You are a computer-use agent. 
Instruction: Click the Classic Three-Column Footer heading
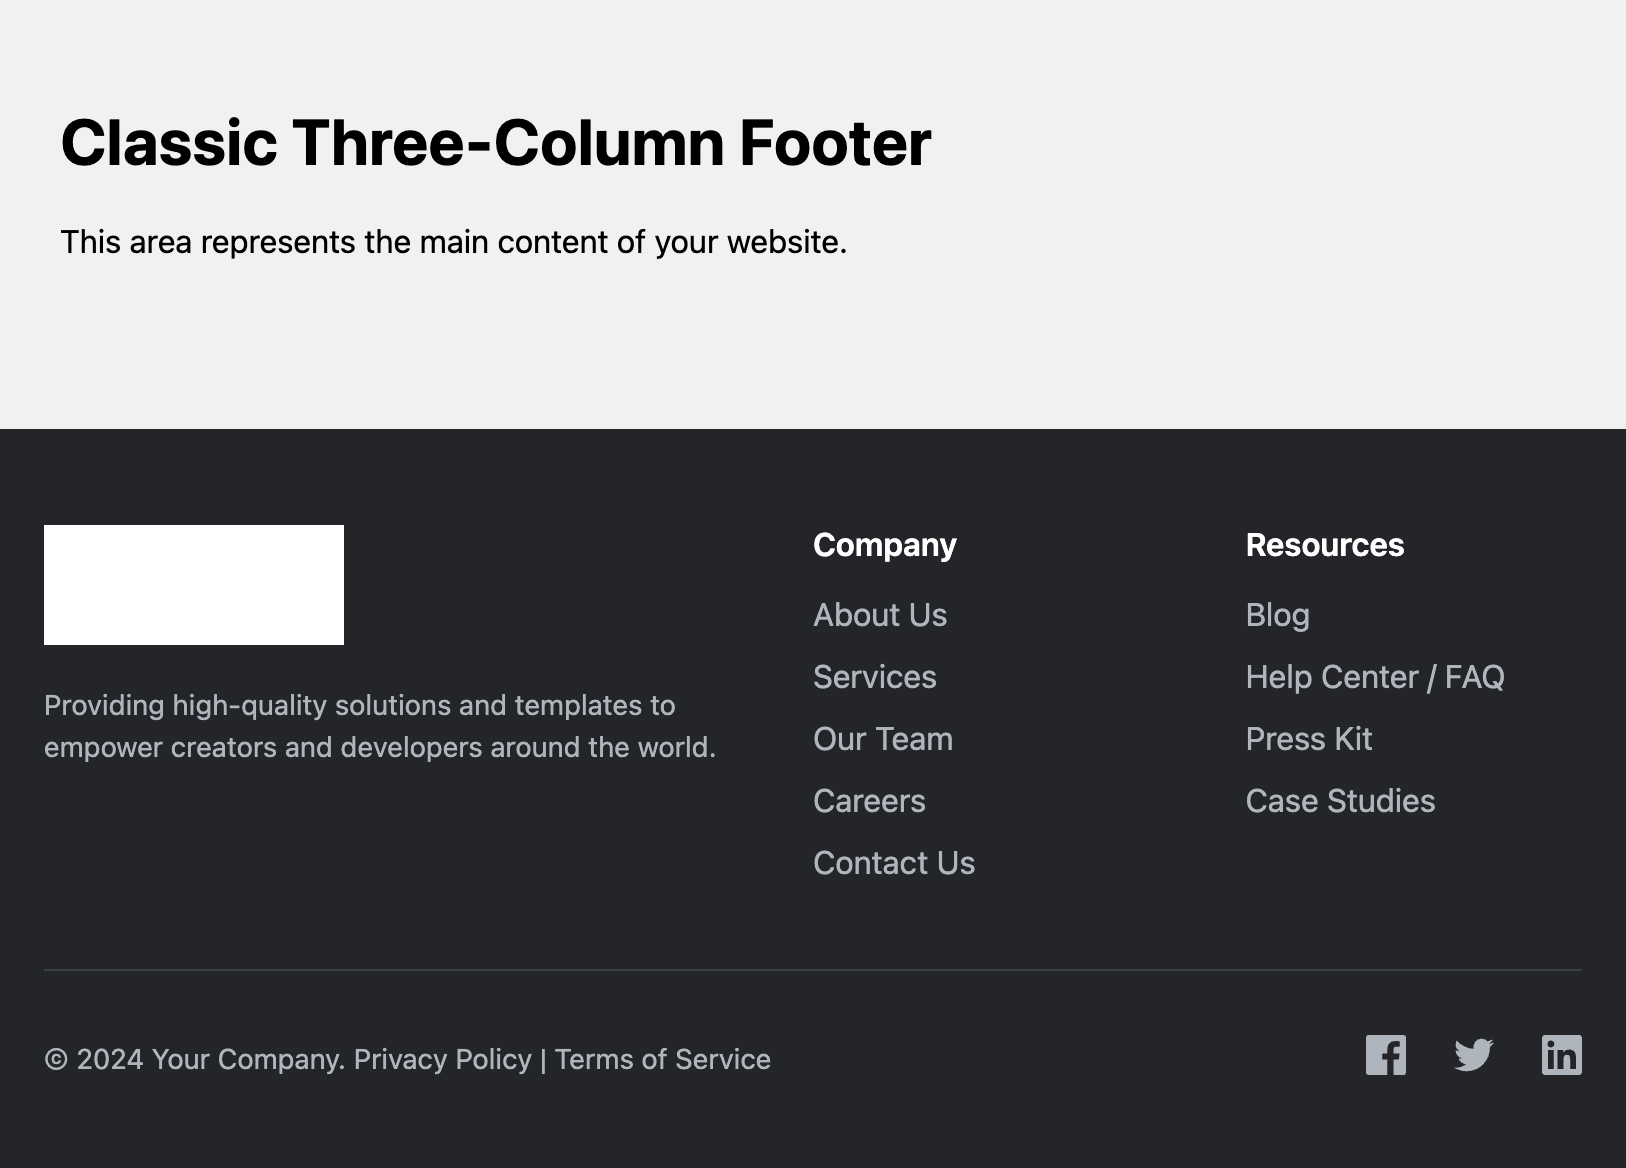(x=496, y=142)
